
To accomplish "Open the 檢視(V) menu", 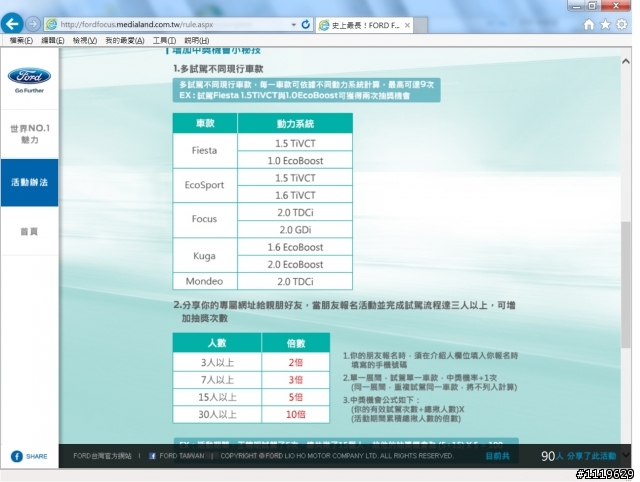I will click(85, 40).
